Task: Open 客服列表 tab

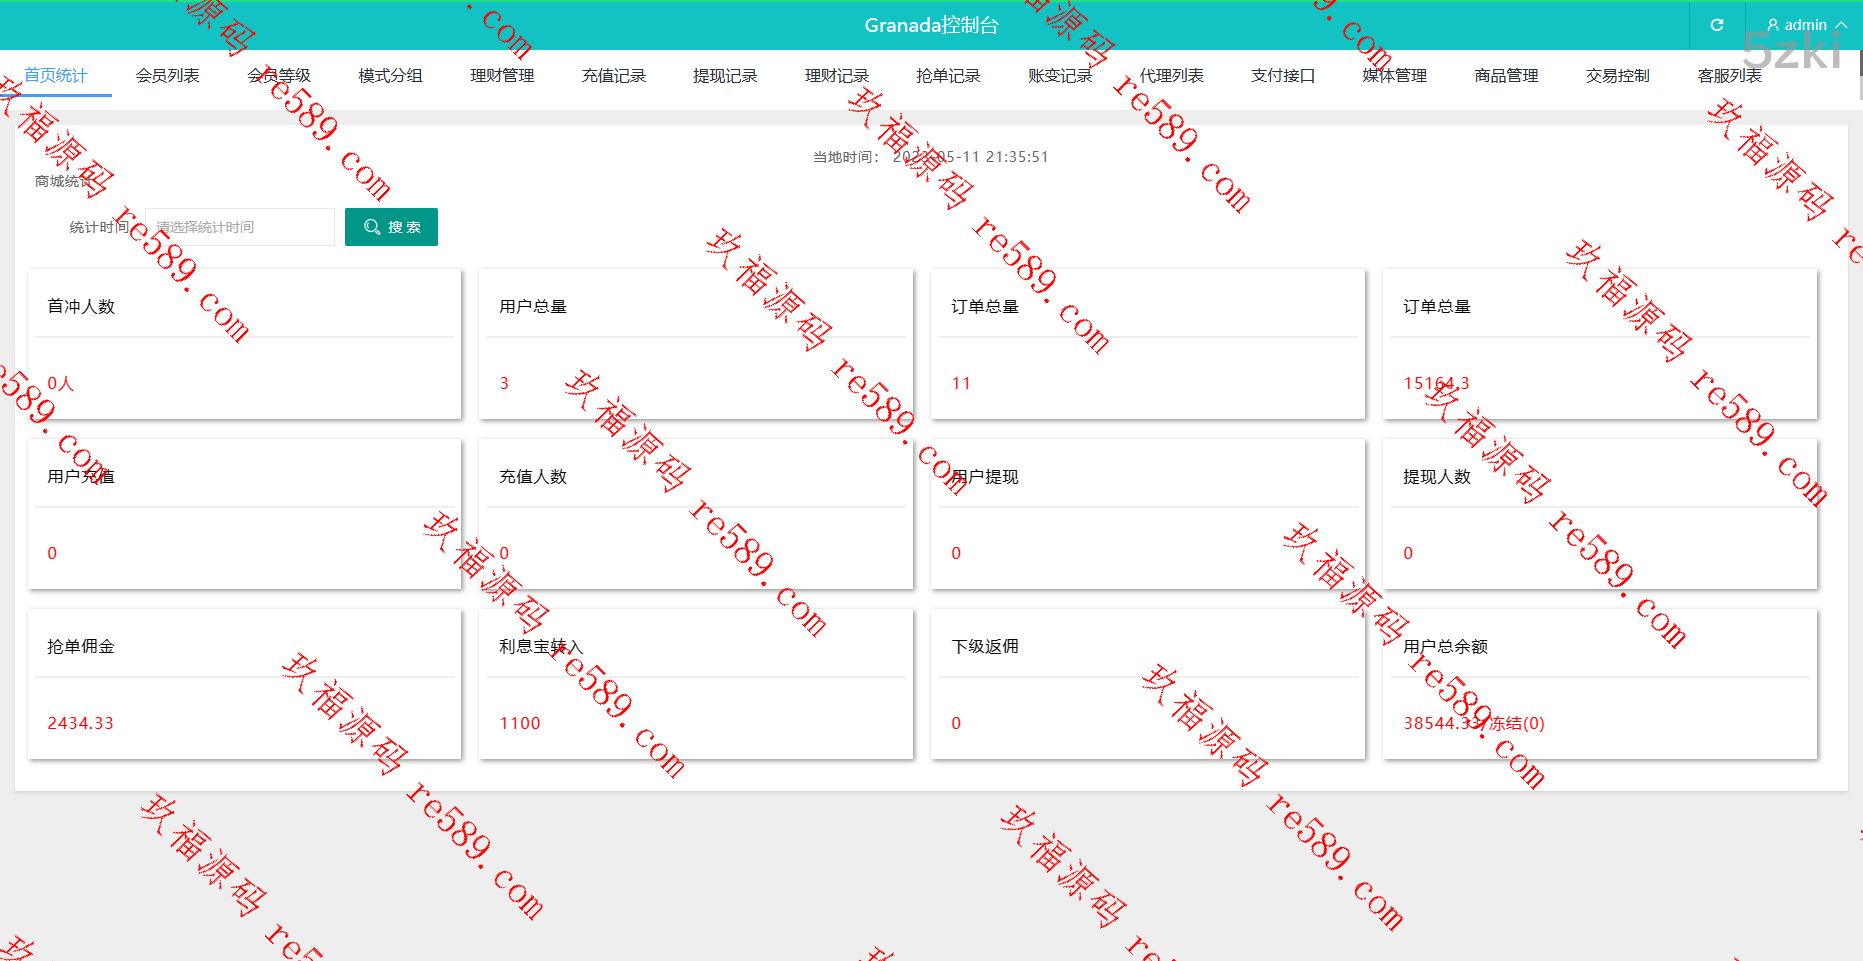Action: 1729,76
